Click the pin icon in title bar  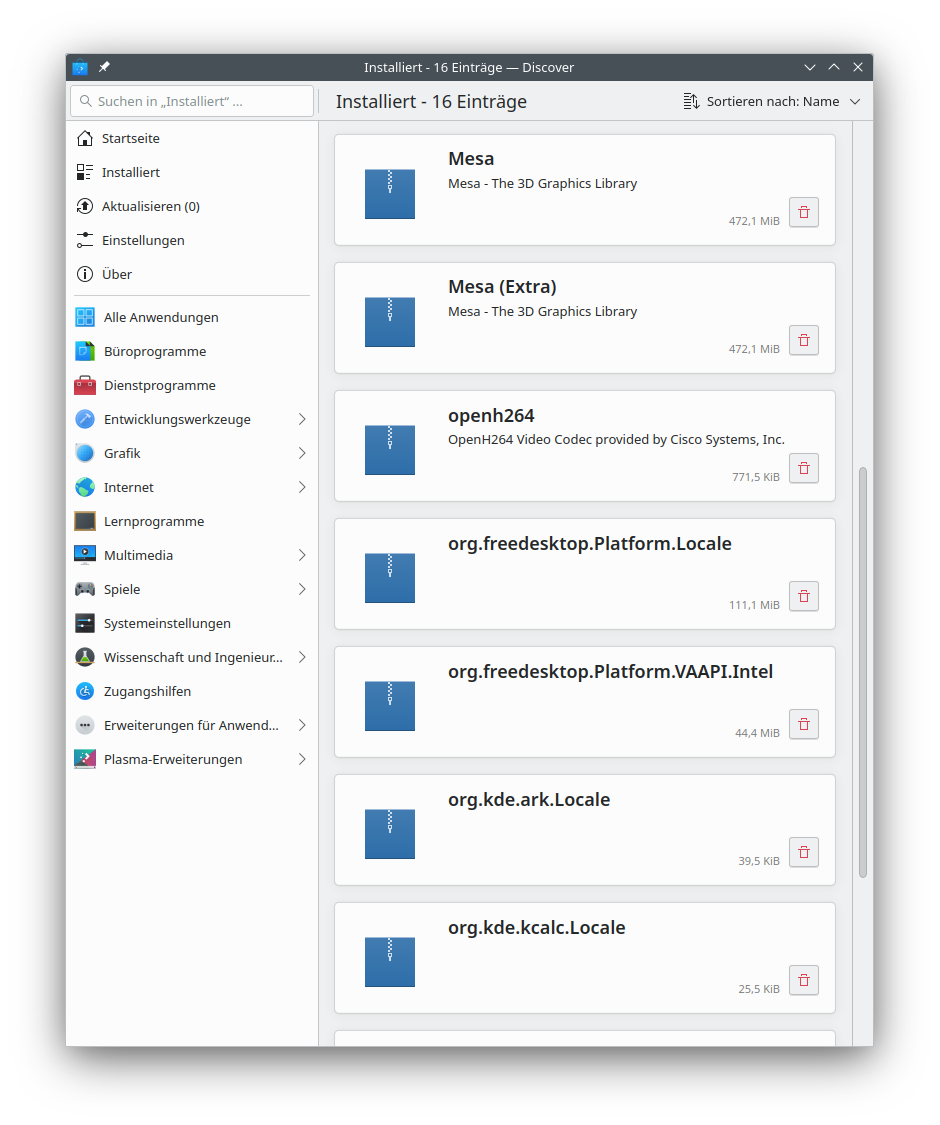point(104,67)
